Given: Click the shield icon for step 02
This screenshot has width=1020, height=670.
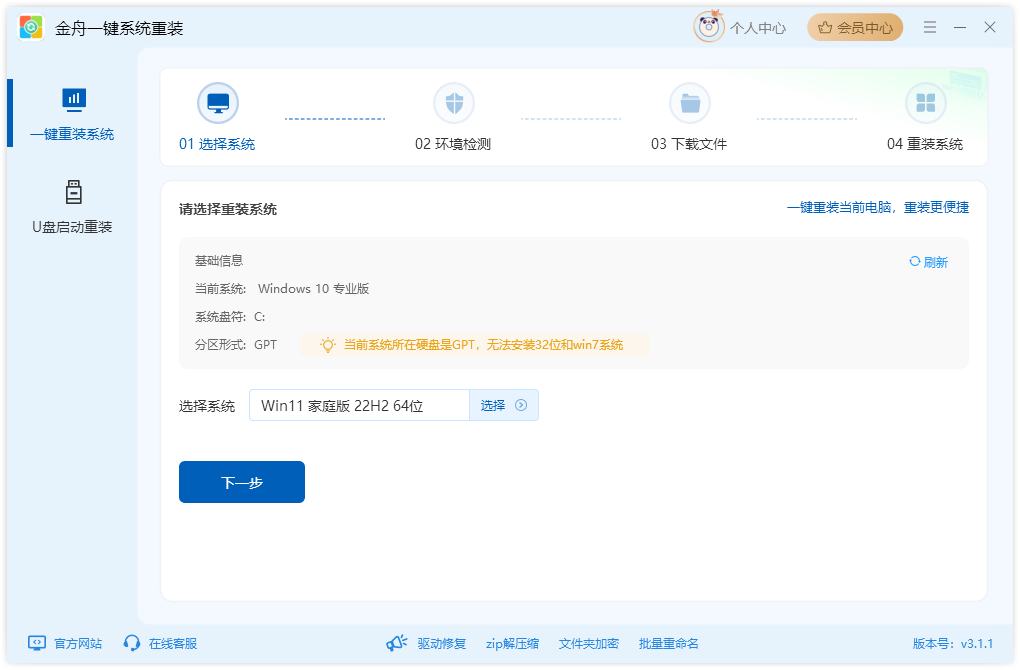Looking at the screenshot, I should point(454,103).
